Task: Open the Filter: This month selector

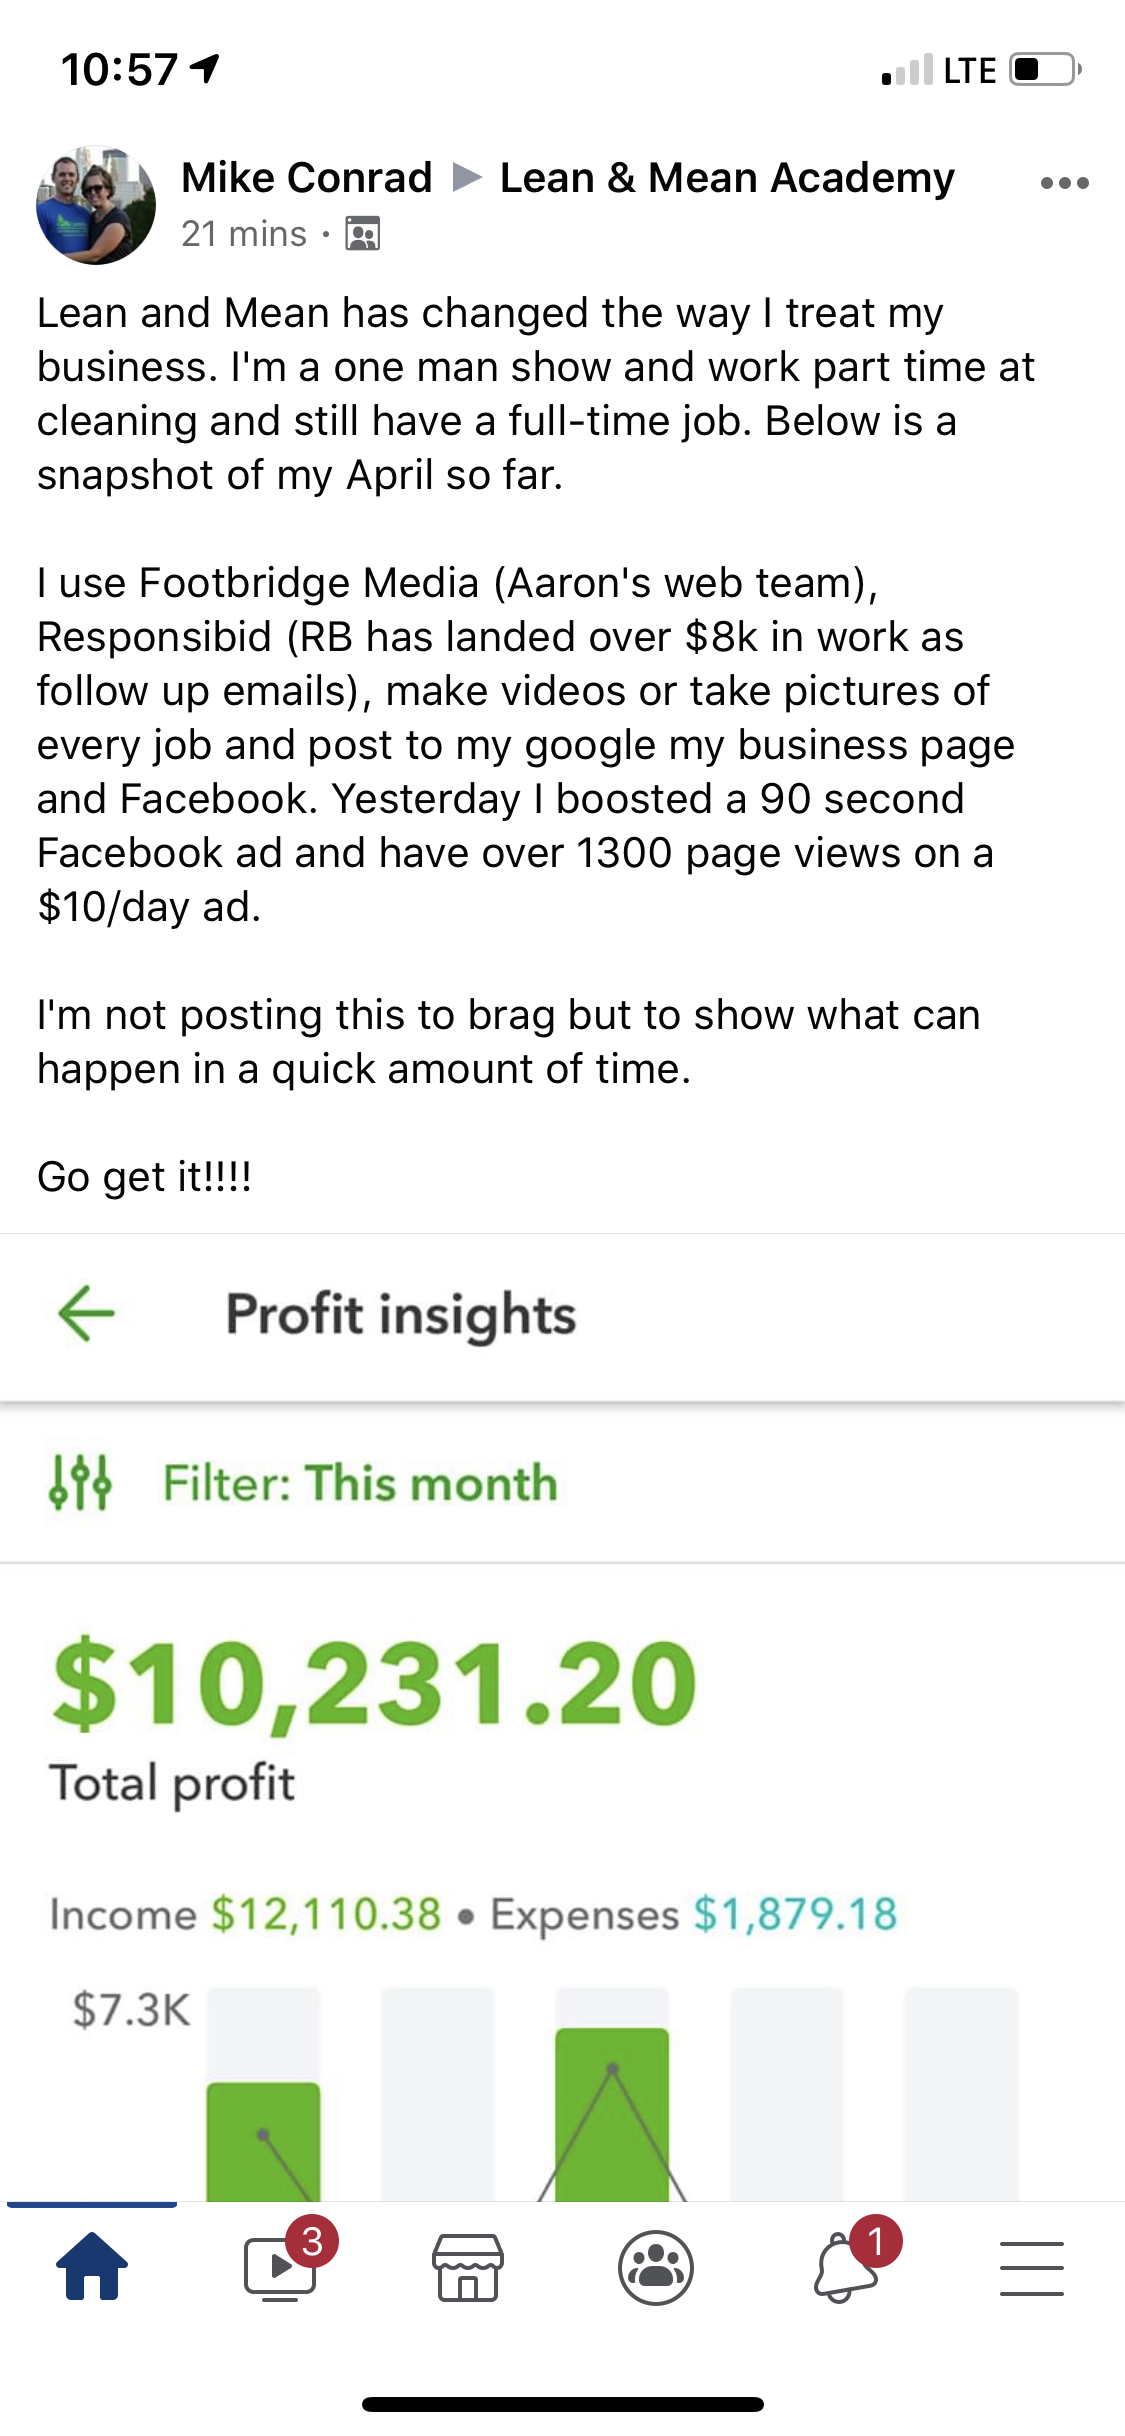Action: point(360,1482)
